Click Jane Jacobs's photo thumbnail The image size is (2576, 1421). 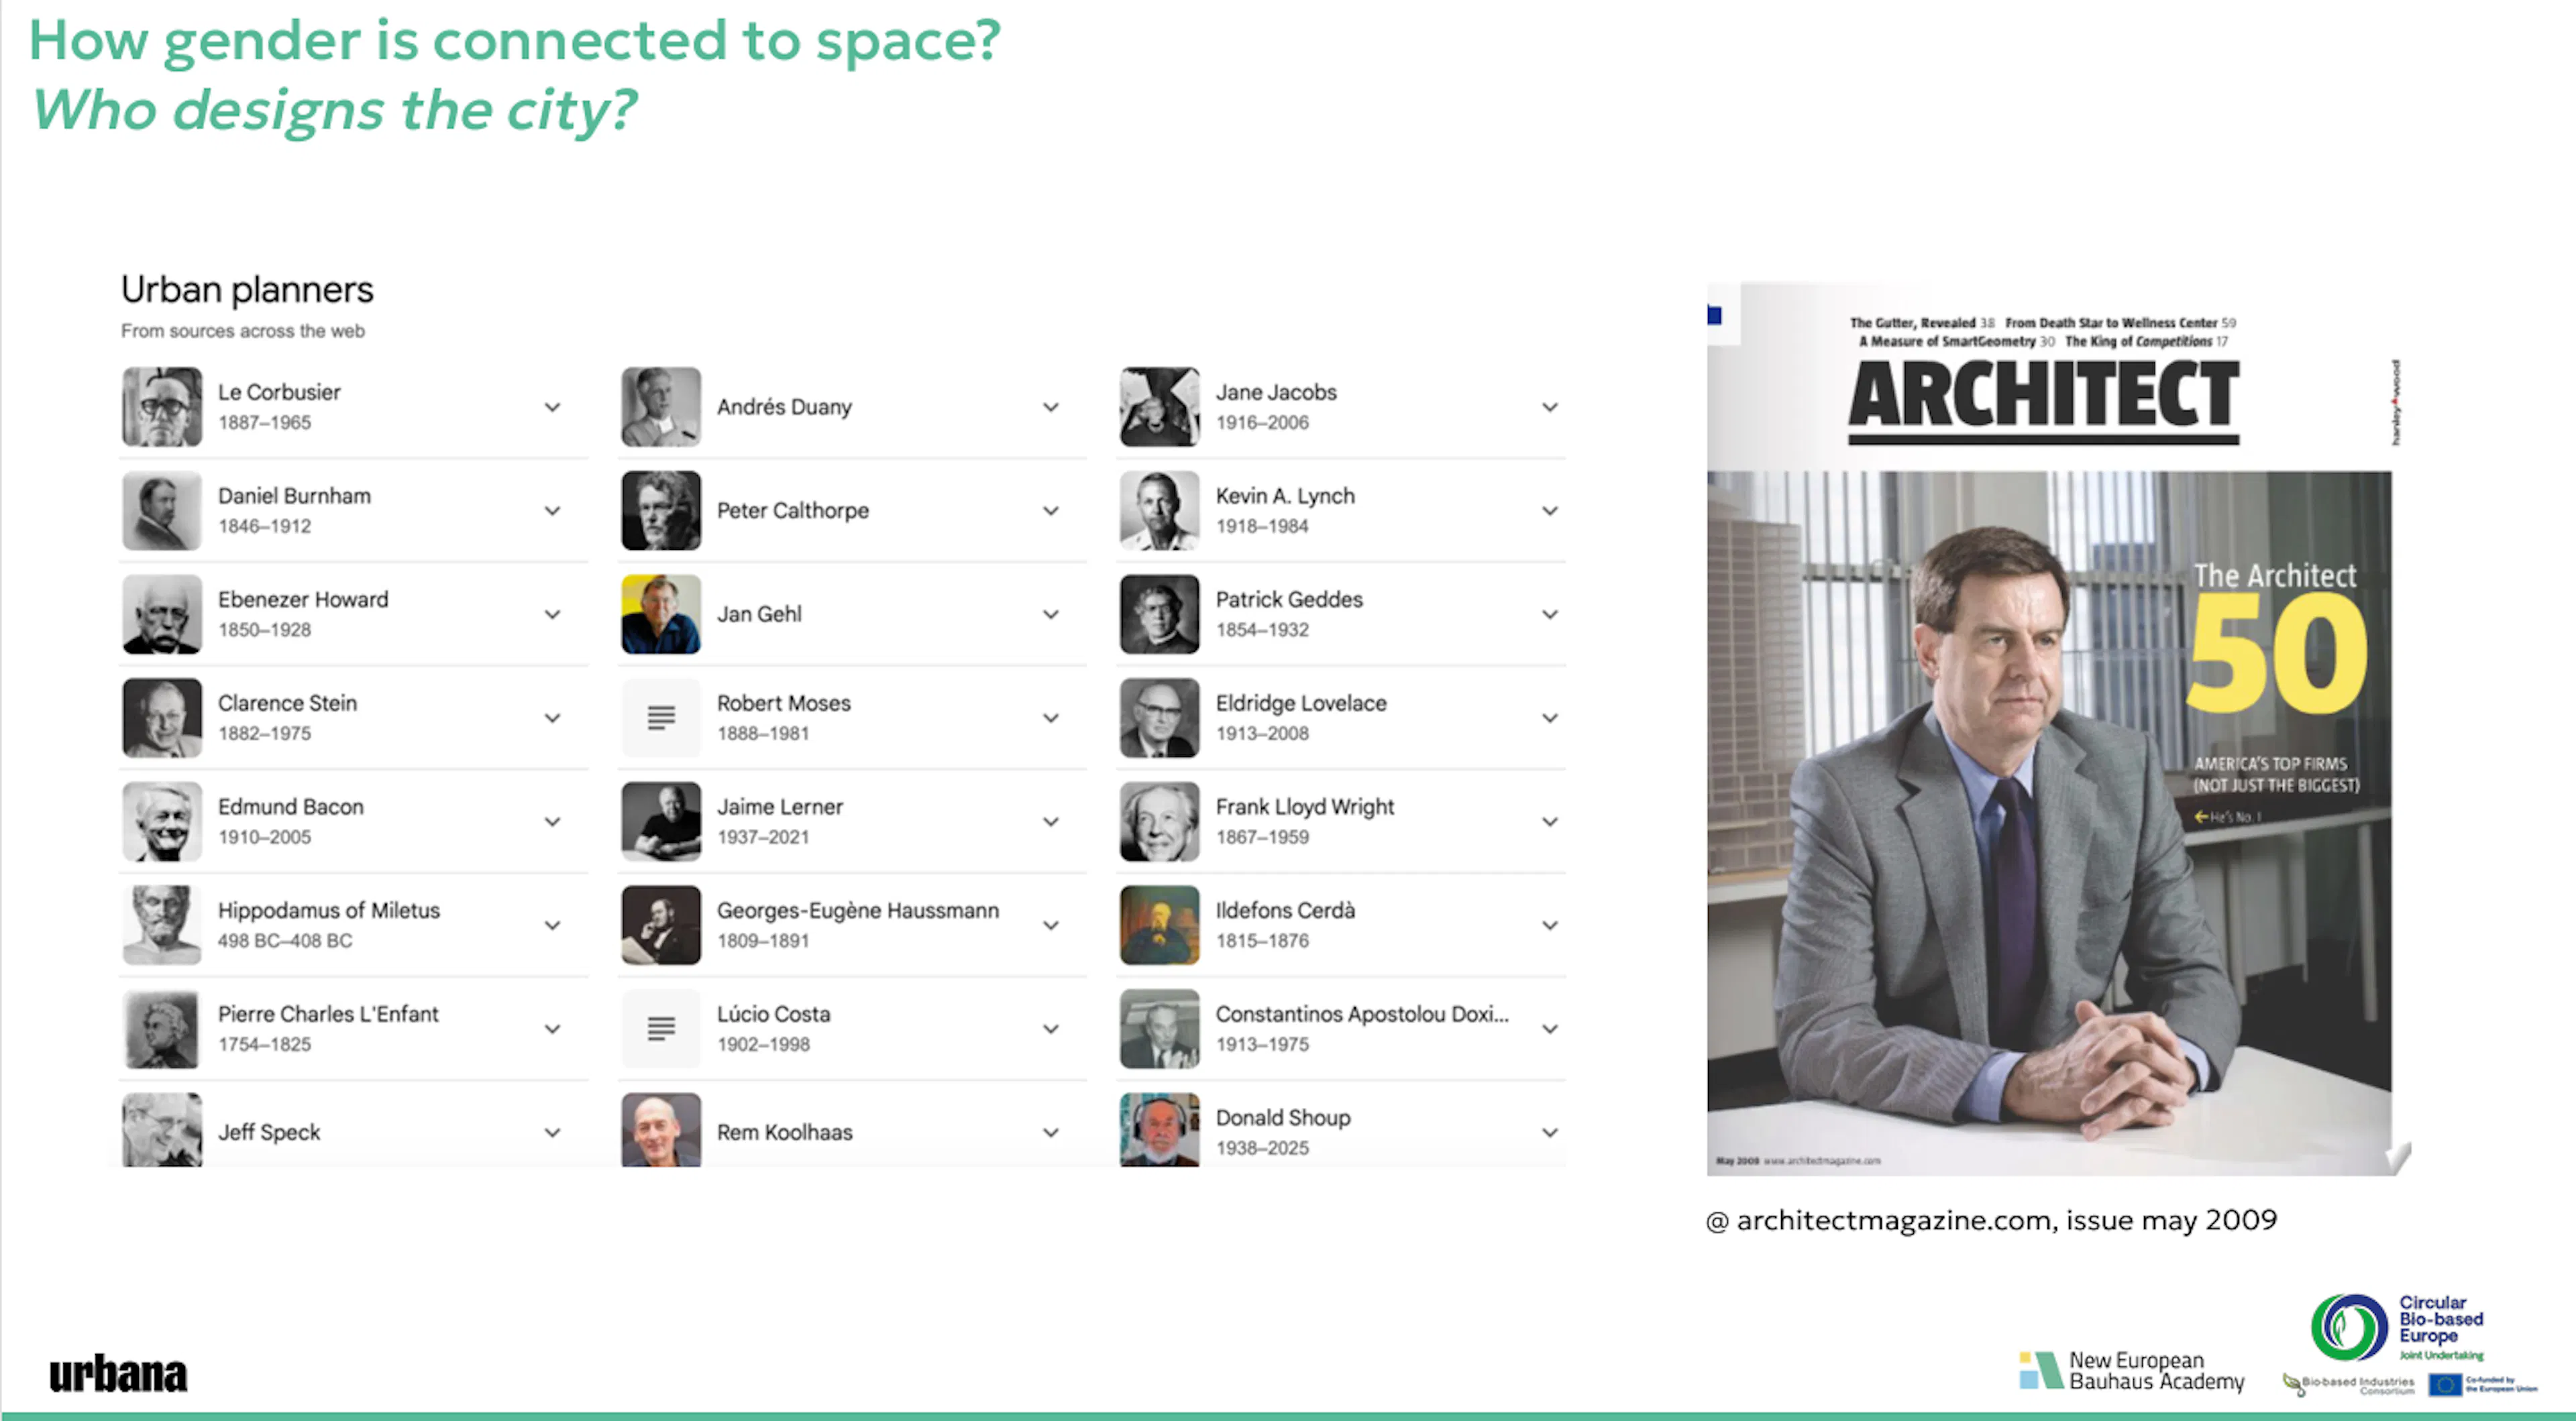point(1160,407)
